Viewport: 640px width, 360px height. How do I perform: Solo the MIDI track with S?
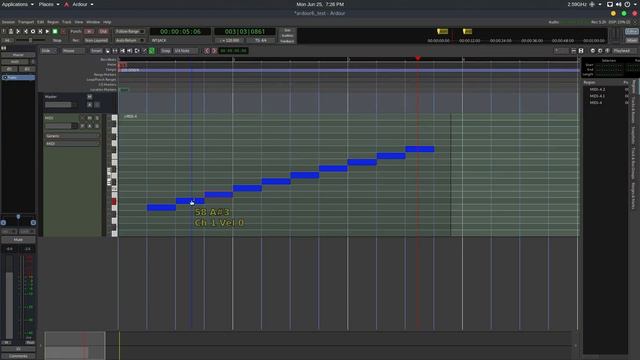[x=97, y=118]
